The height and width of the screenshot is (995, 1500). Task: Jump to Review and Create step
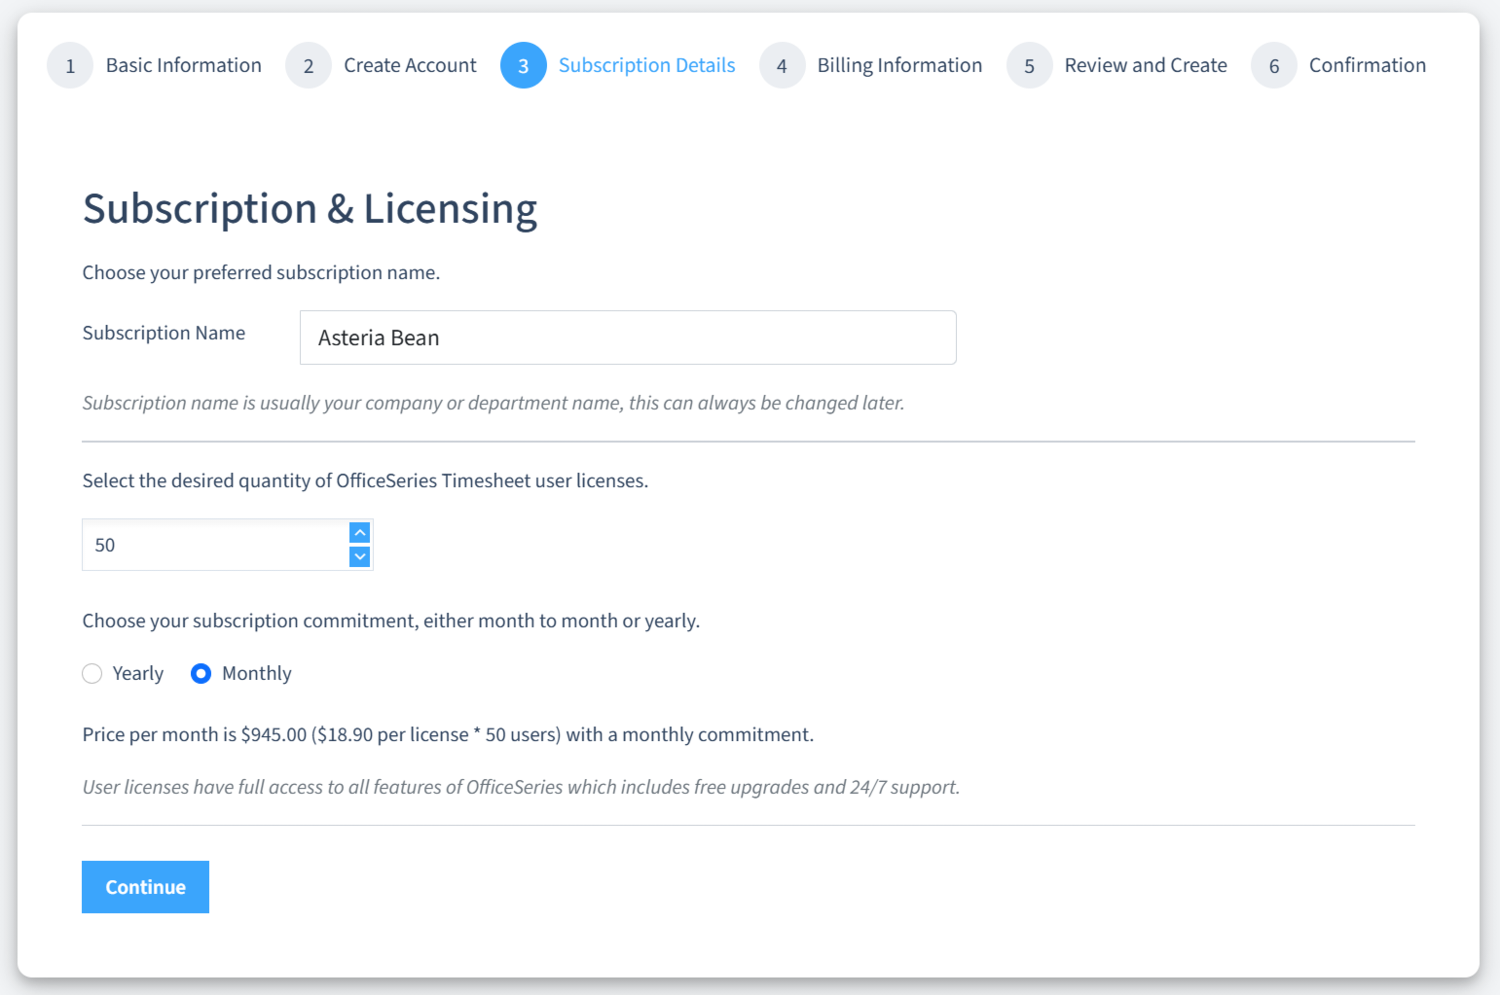click(x=1145, y=66)
